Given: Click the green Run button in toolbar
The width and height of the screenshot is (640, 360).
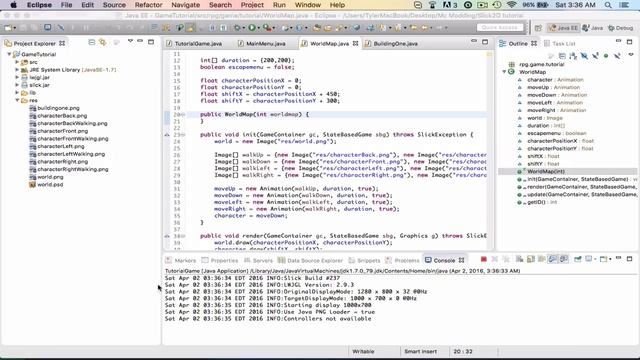Looking at the screenshot, I should coord(252,28).
